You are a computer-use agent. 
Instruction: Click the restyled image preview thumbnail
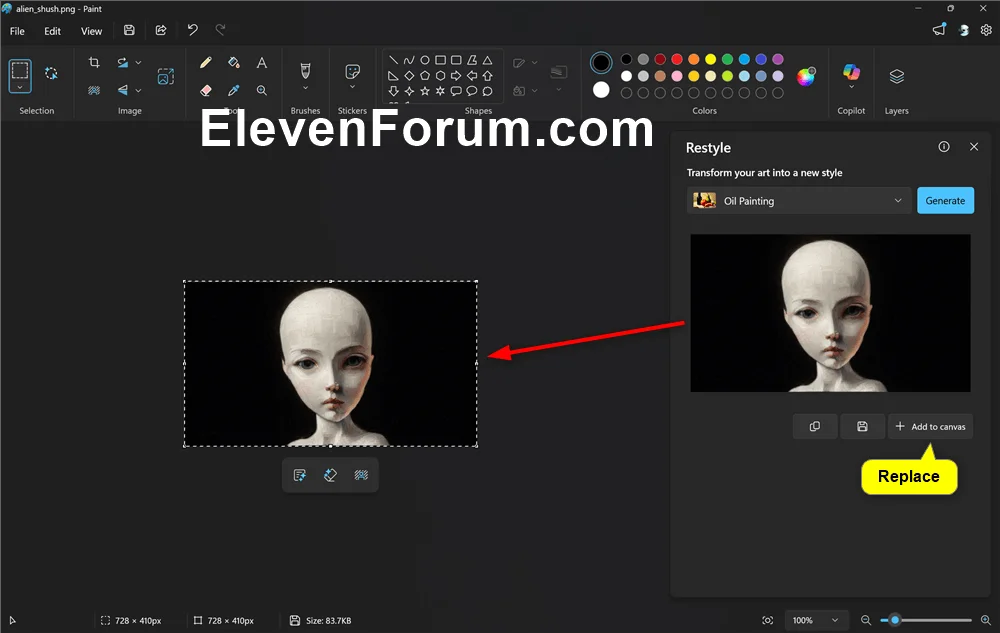point(830,313)
